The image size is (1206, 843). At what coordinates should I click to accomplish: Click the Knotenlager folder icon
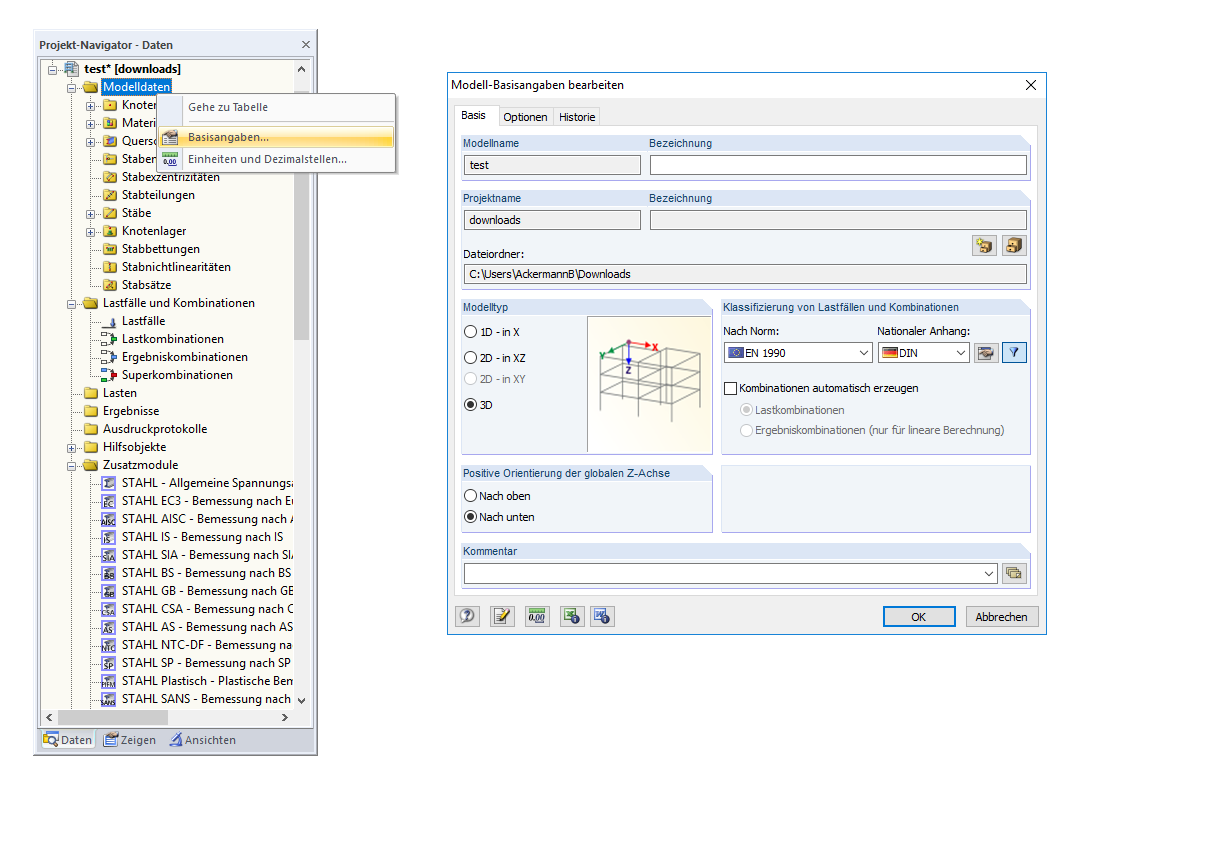110,231
